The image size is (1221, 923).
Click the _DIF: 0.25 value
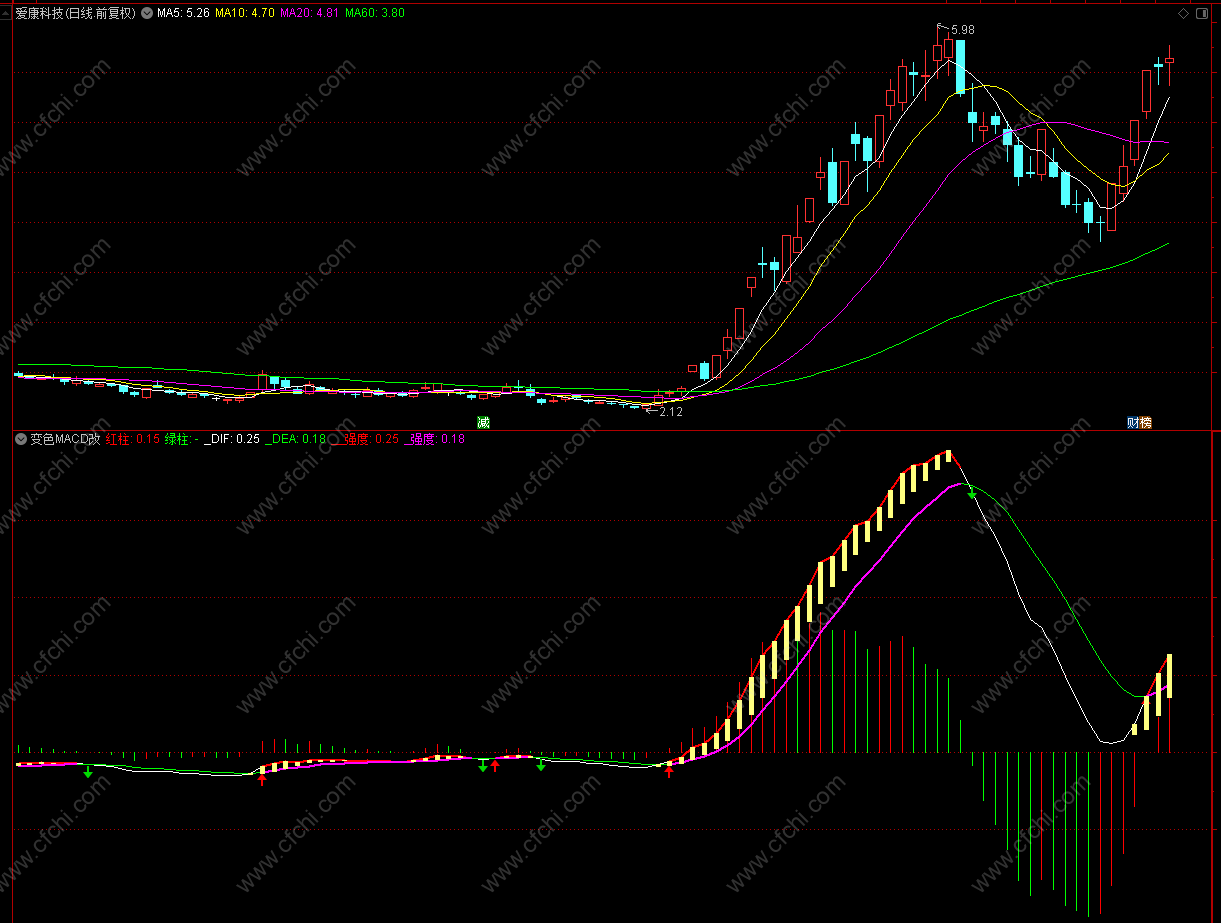(232, 439)
